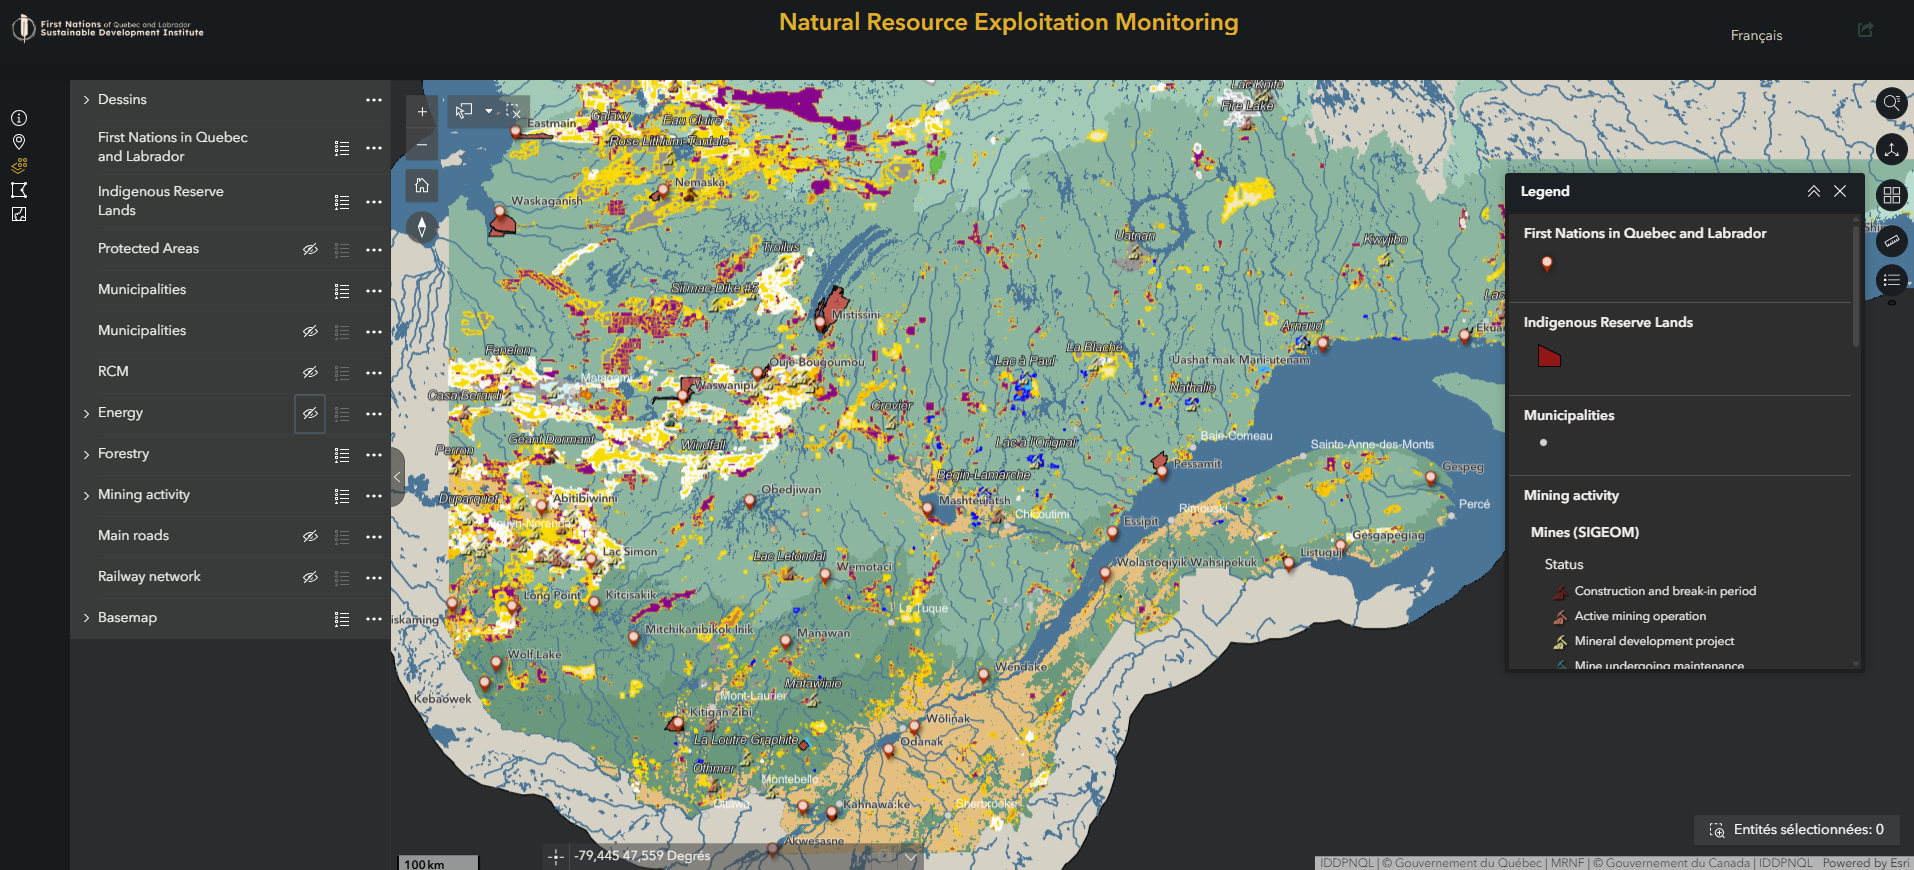Reset map to default home extent
The image size is (1914, 870).
[422, 186]
